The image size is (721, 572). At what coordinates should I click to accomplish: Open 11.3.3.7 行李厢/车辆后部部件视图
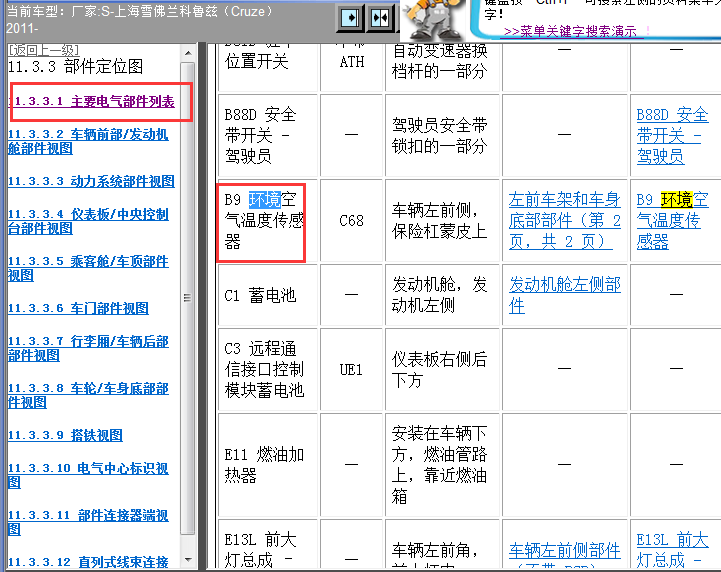click(88, 348)
